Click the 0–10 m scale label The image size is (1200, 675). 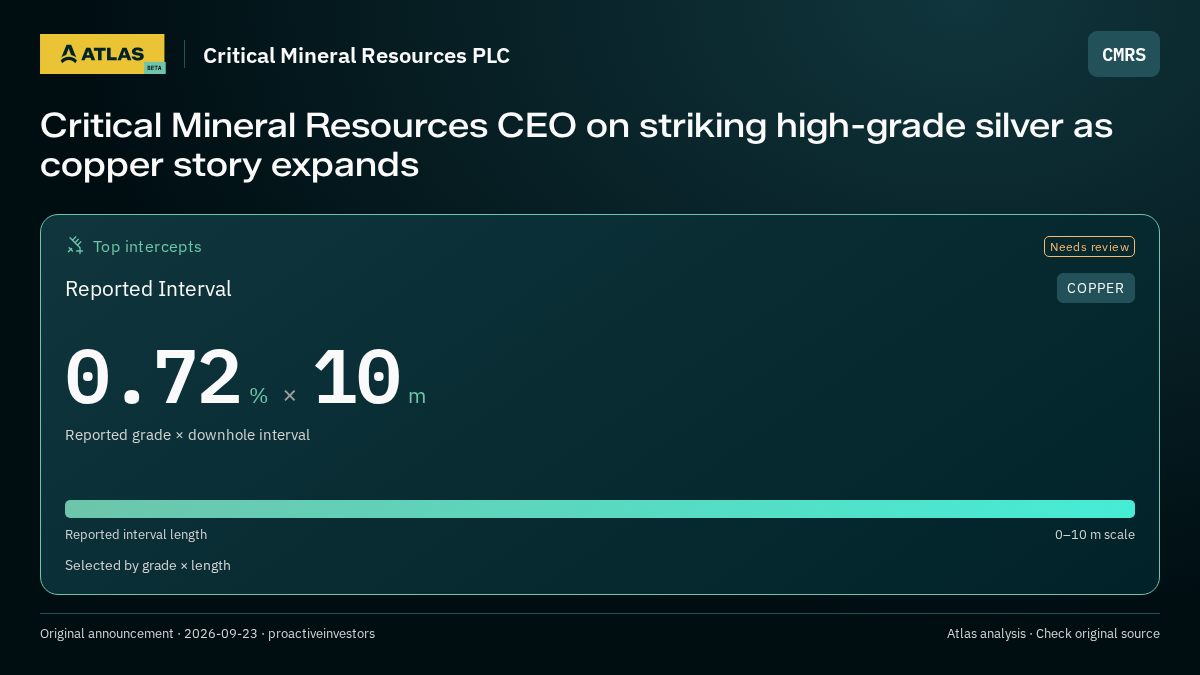click(x=1095, y=535)
